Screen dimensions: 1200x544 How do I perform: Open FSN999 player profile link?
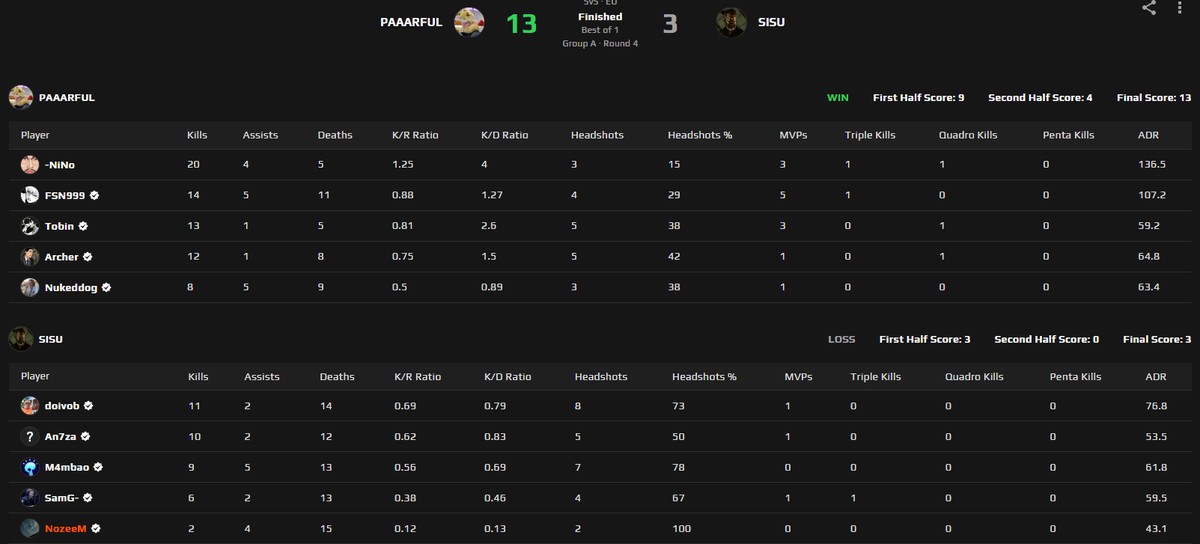coord(66,195)
